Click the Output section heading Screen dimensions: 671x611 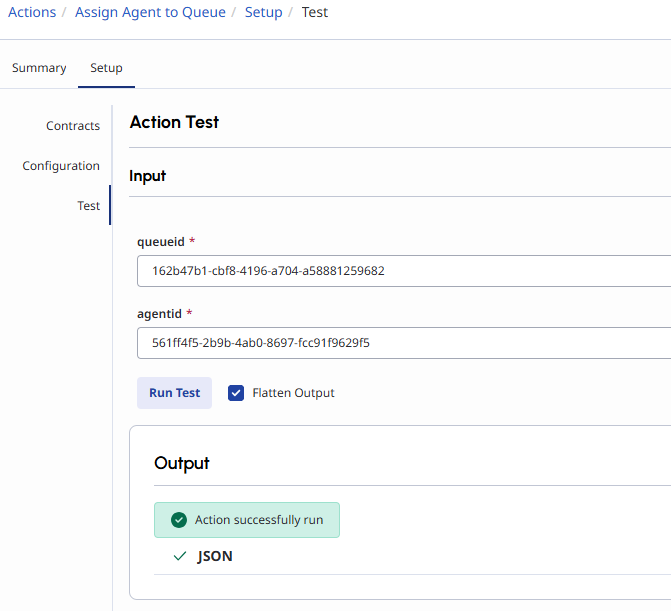point(182,463)
